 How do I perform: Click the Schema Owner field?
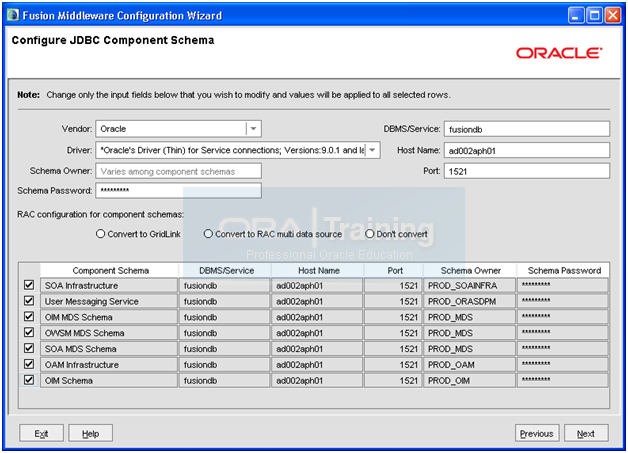(179, 171)
